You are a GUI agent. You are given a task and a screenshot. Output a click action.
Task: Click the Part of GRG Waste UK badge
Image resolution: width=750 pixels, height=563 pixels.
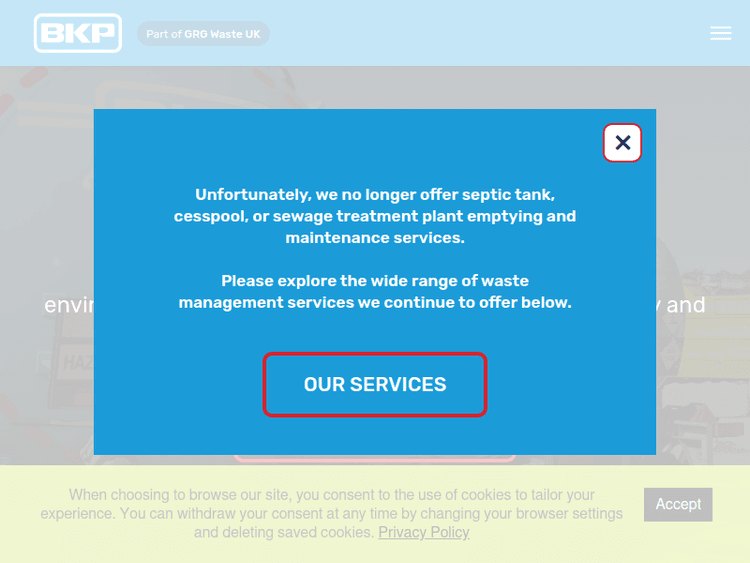[x=203, y=34]
